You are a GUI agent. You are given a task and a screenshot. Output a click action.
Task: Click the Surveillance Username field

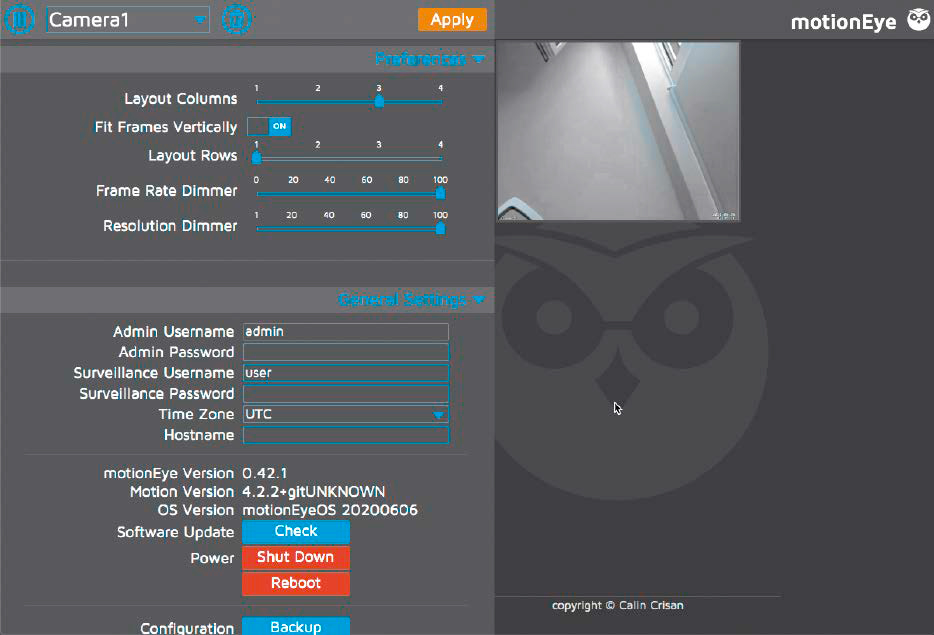coord(345,373)
